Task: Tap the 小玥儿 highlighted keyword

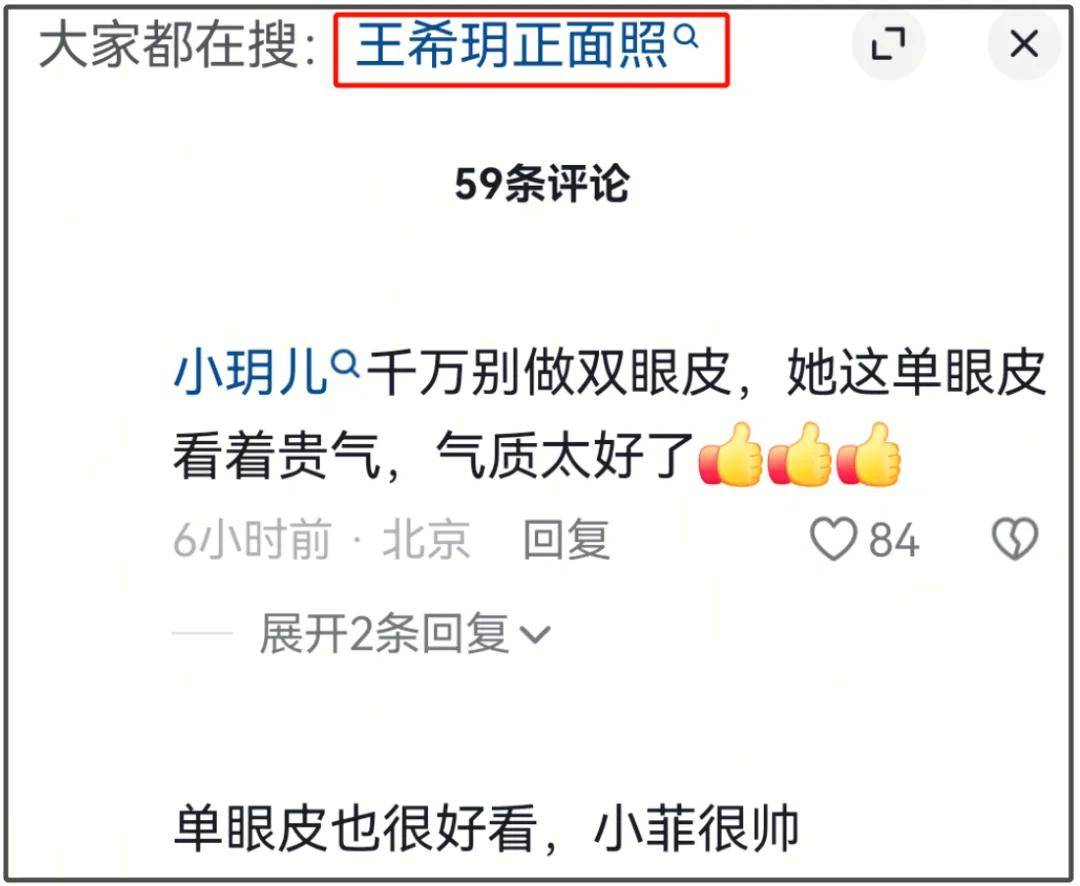Action: pyautogui.click(x=249, y=373)
